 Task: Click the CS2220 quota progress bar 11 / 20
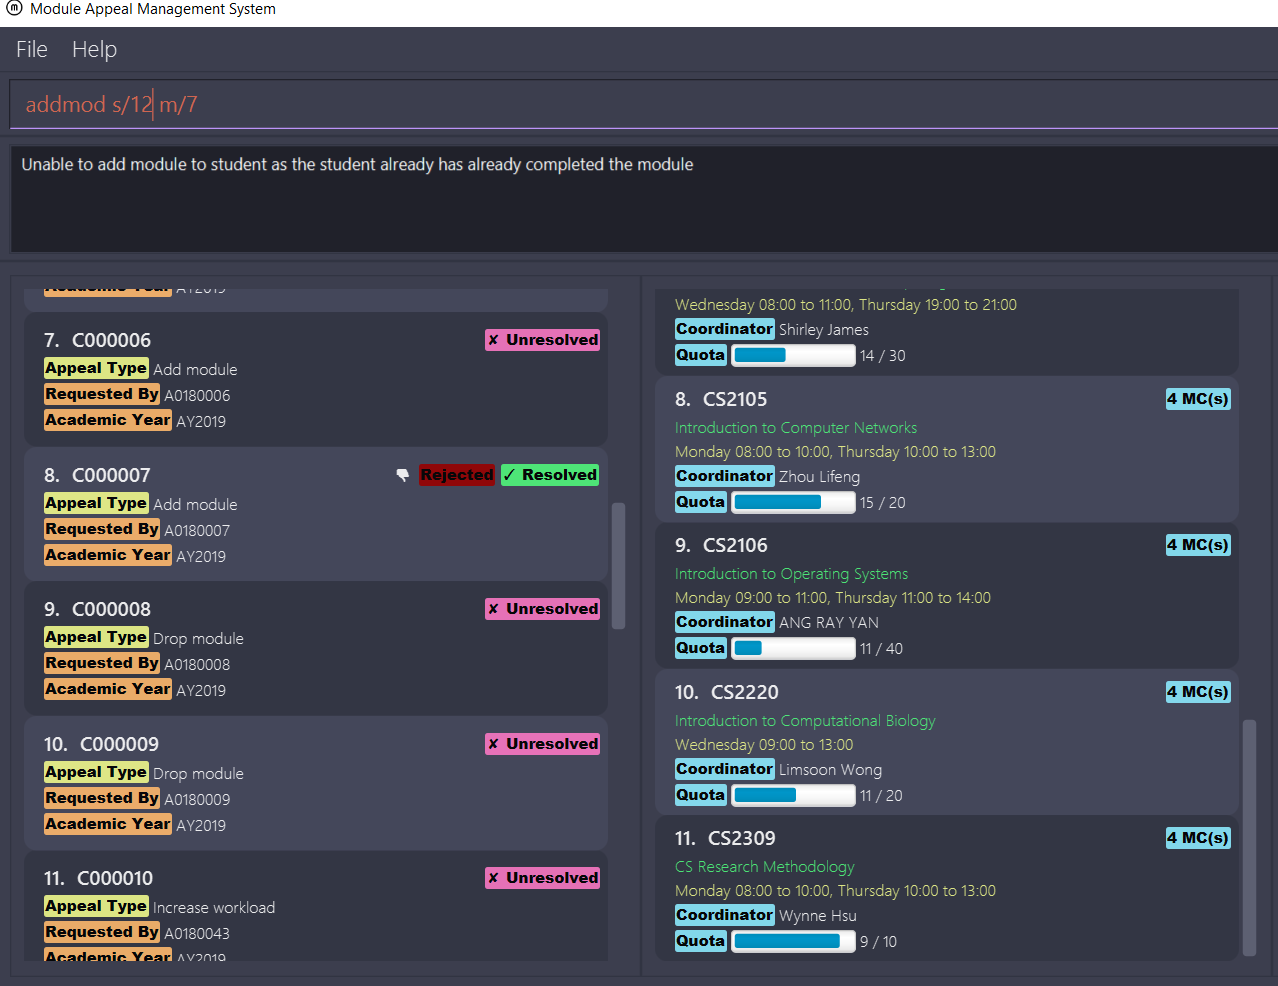(x=793, y=795)
